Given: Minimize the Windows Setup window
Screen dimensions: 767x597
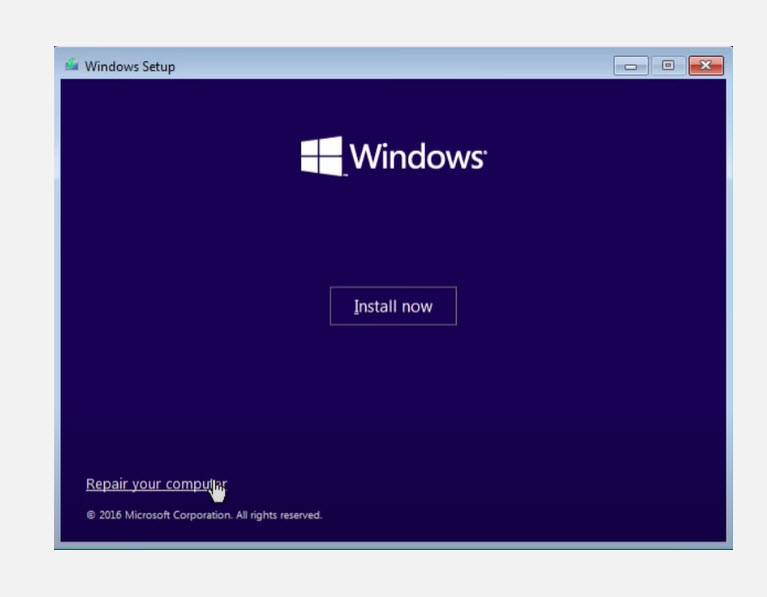Looking at the screenshot, I should click(x=631, y=66).
